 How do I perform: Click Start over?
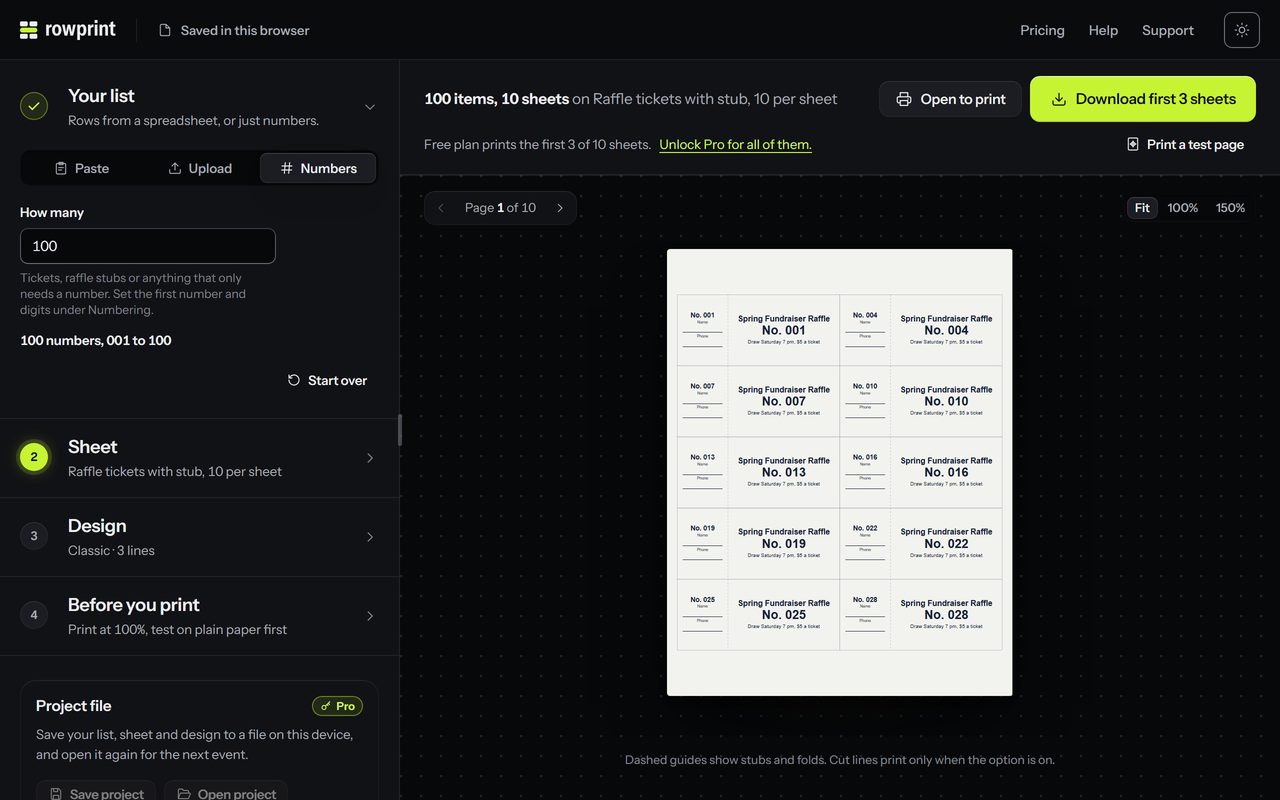[x=327, y=380]
